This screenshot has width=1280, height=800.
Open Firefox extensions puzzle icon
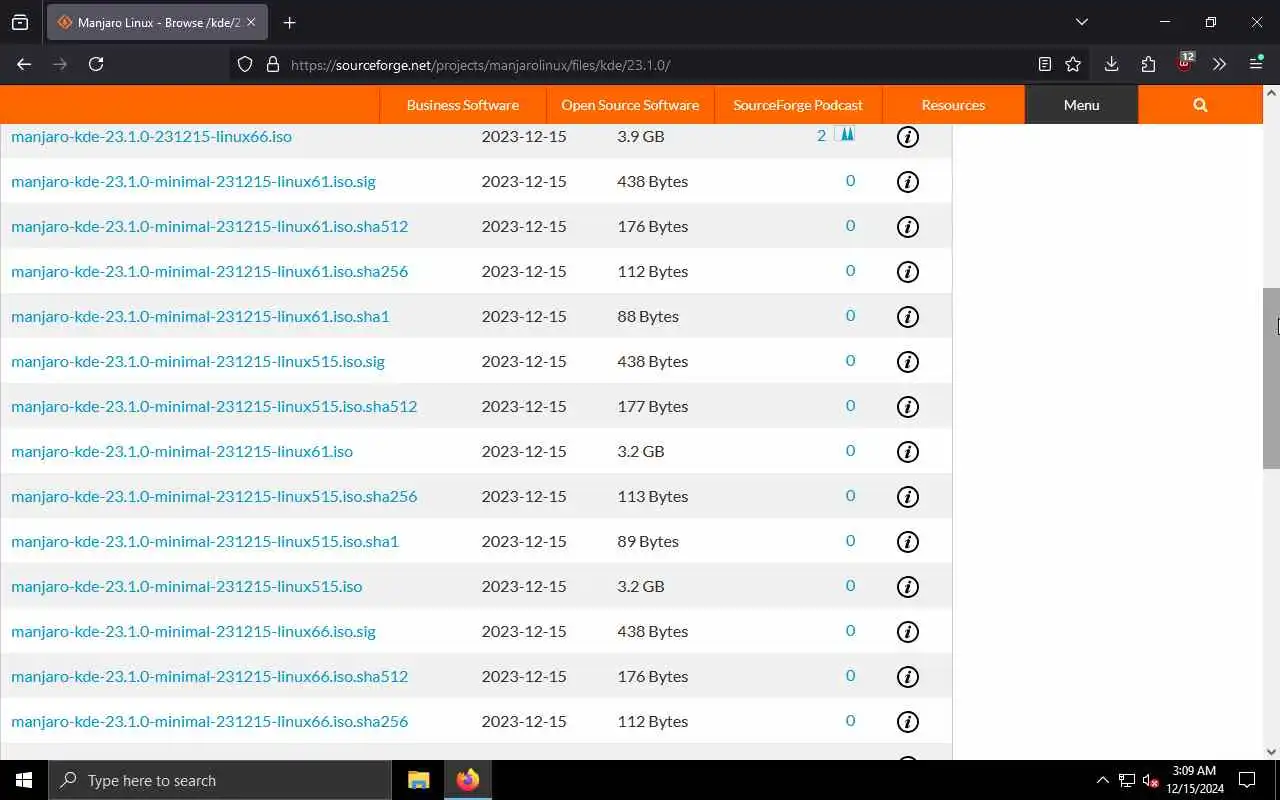click(x=1148, y=64)
